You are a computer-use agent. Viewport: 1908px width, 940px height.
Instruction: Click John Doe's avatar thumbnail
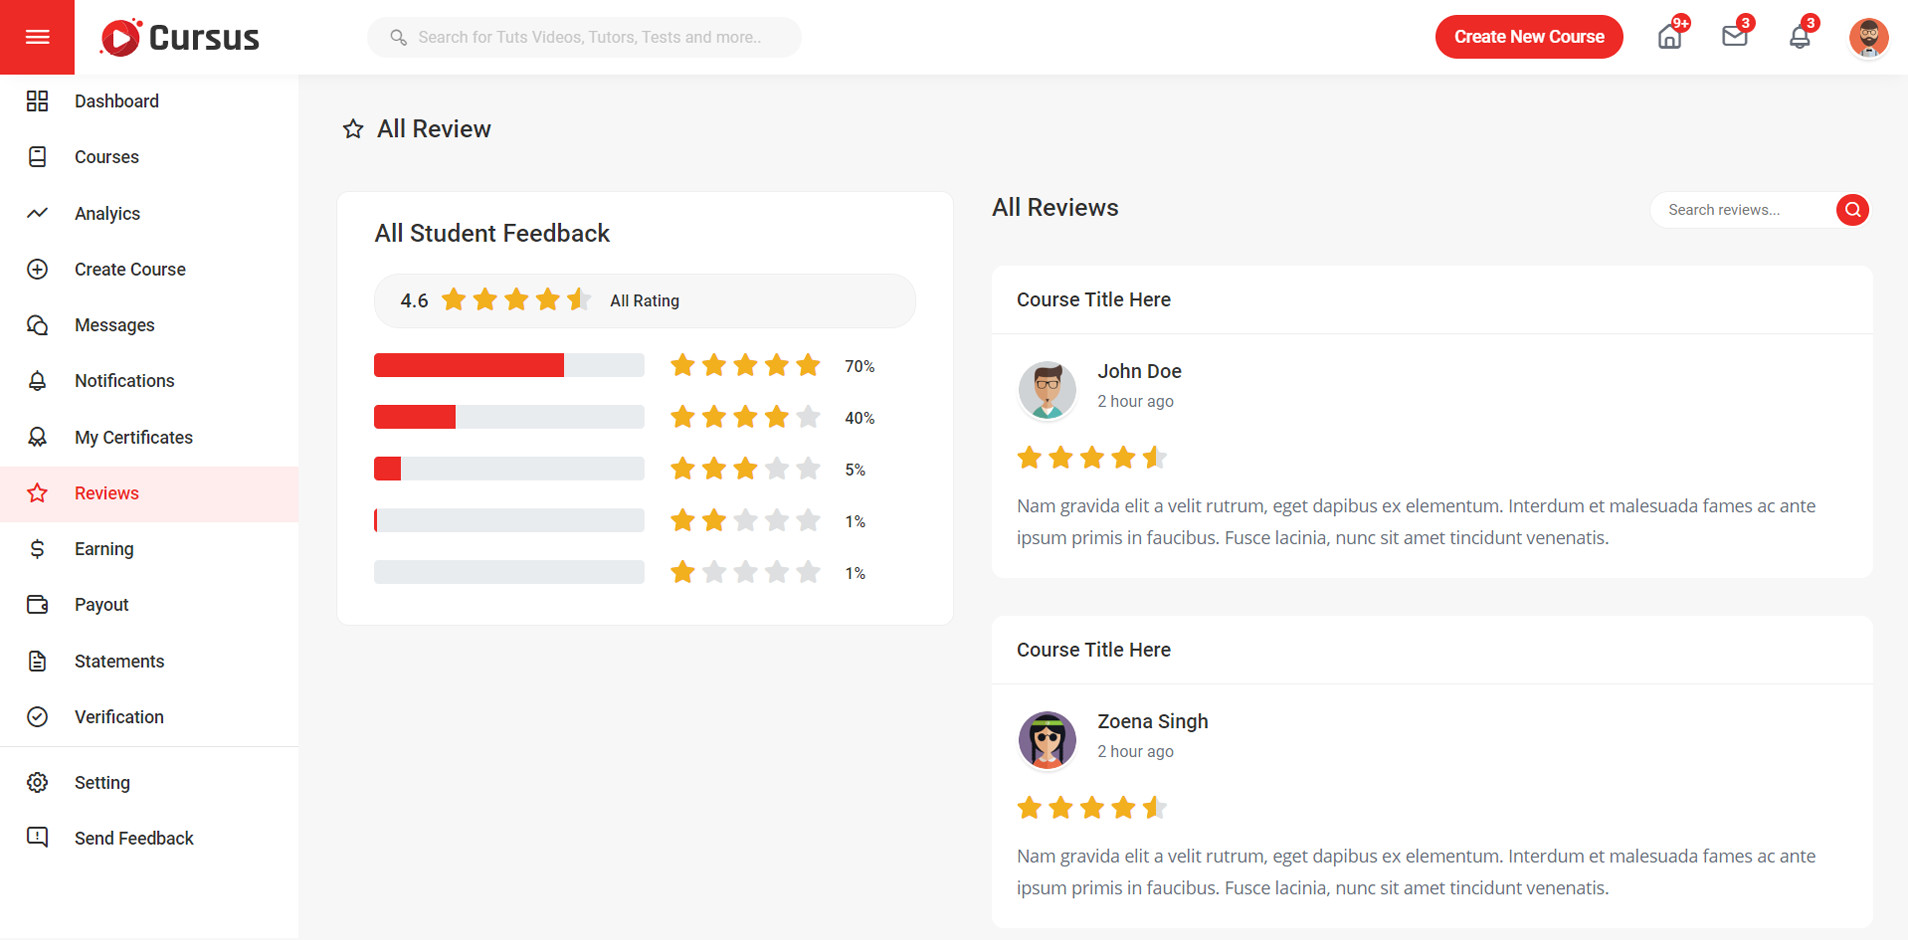[1046, 389]
